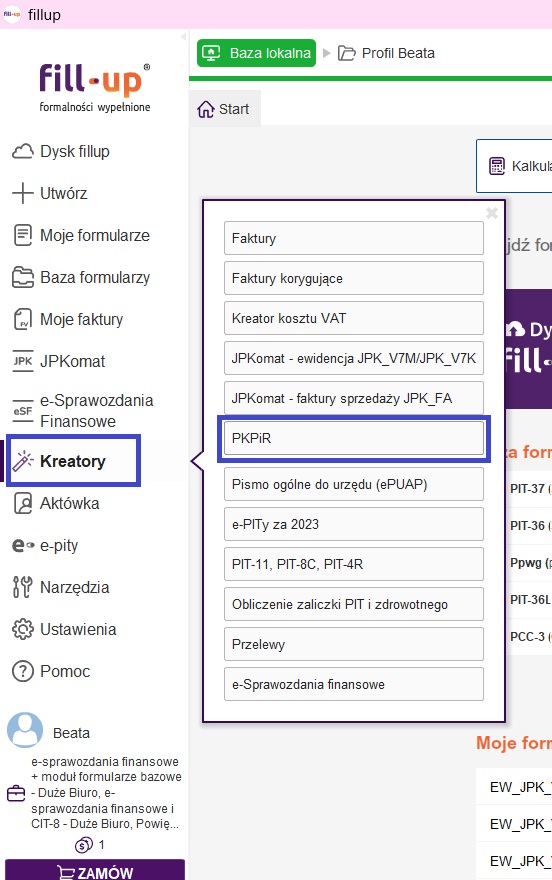Click the Utwórz plus icon
Viewport: 552px width, 880px height.
click(22, 193)
